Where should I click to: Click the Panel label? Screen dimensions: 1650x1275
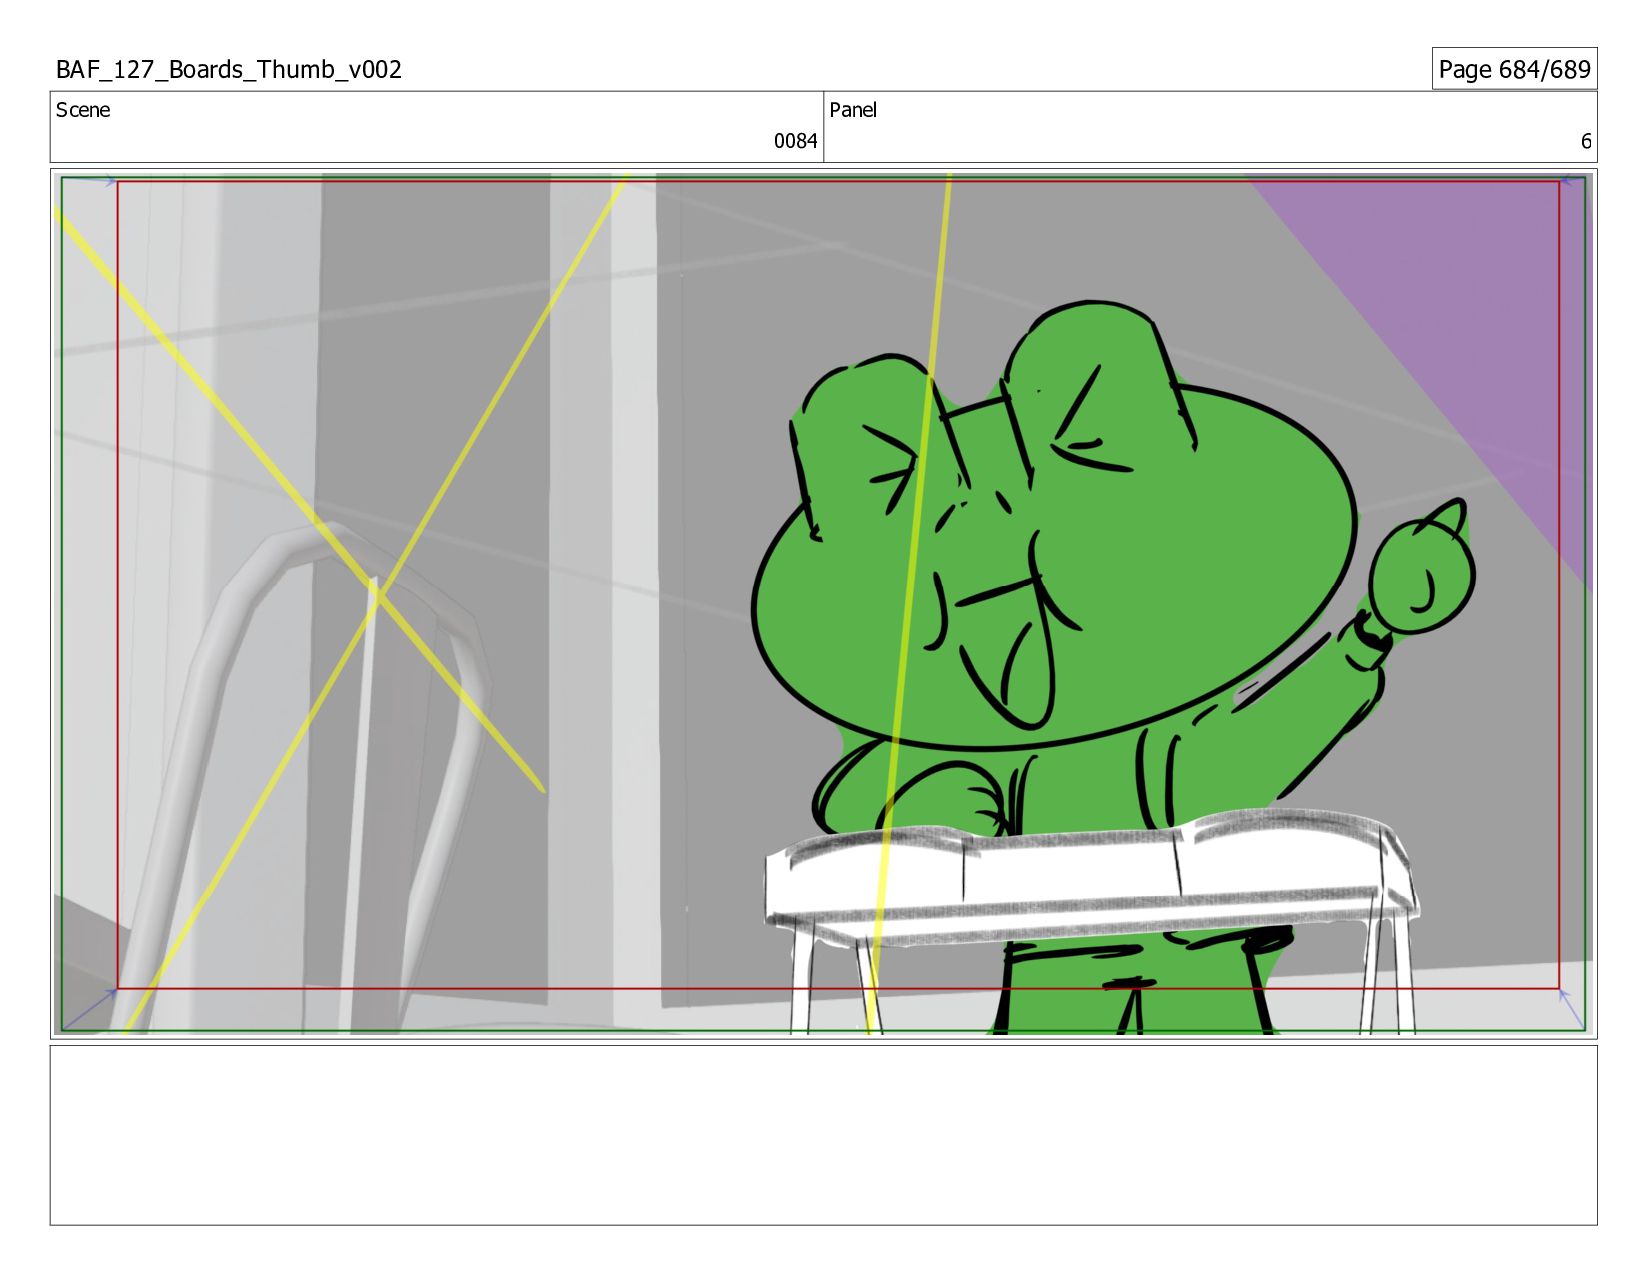click(853, 110)
